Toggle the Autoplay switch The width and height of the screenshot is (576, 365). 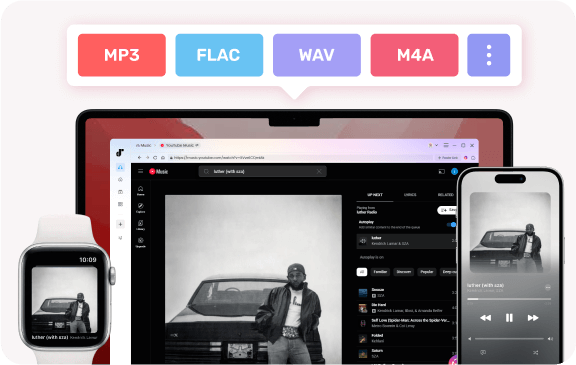click(451, 224)
